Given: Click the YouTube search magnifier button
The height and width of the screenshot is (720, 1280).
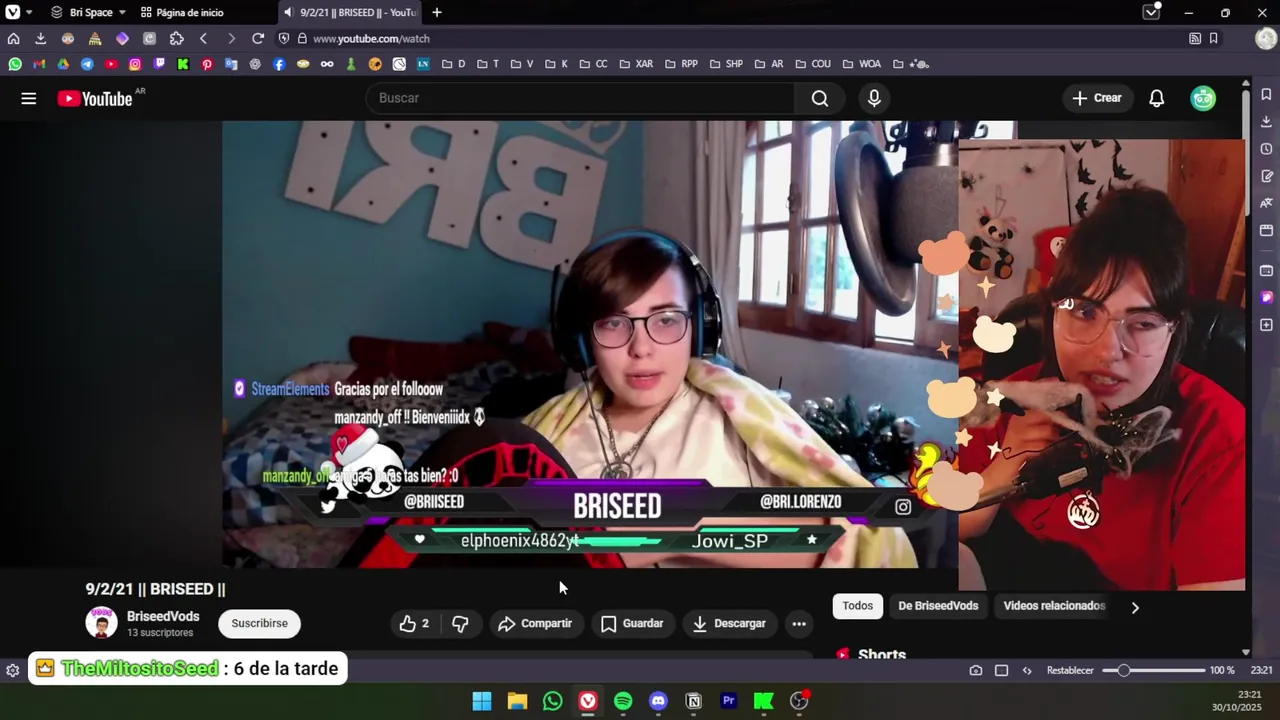Looking at the screenshot, I should click(820, 98).
